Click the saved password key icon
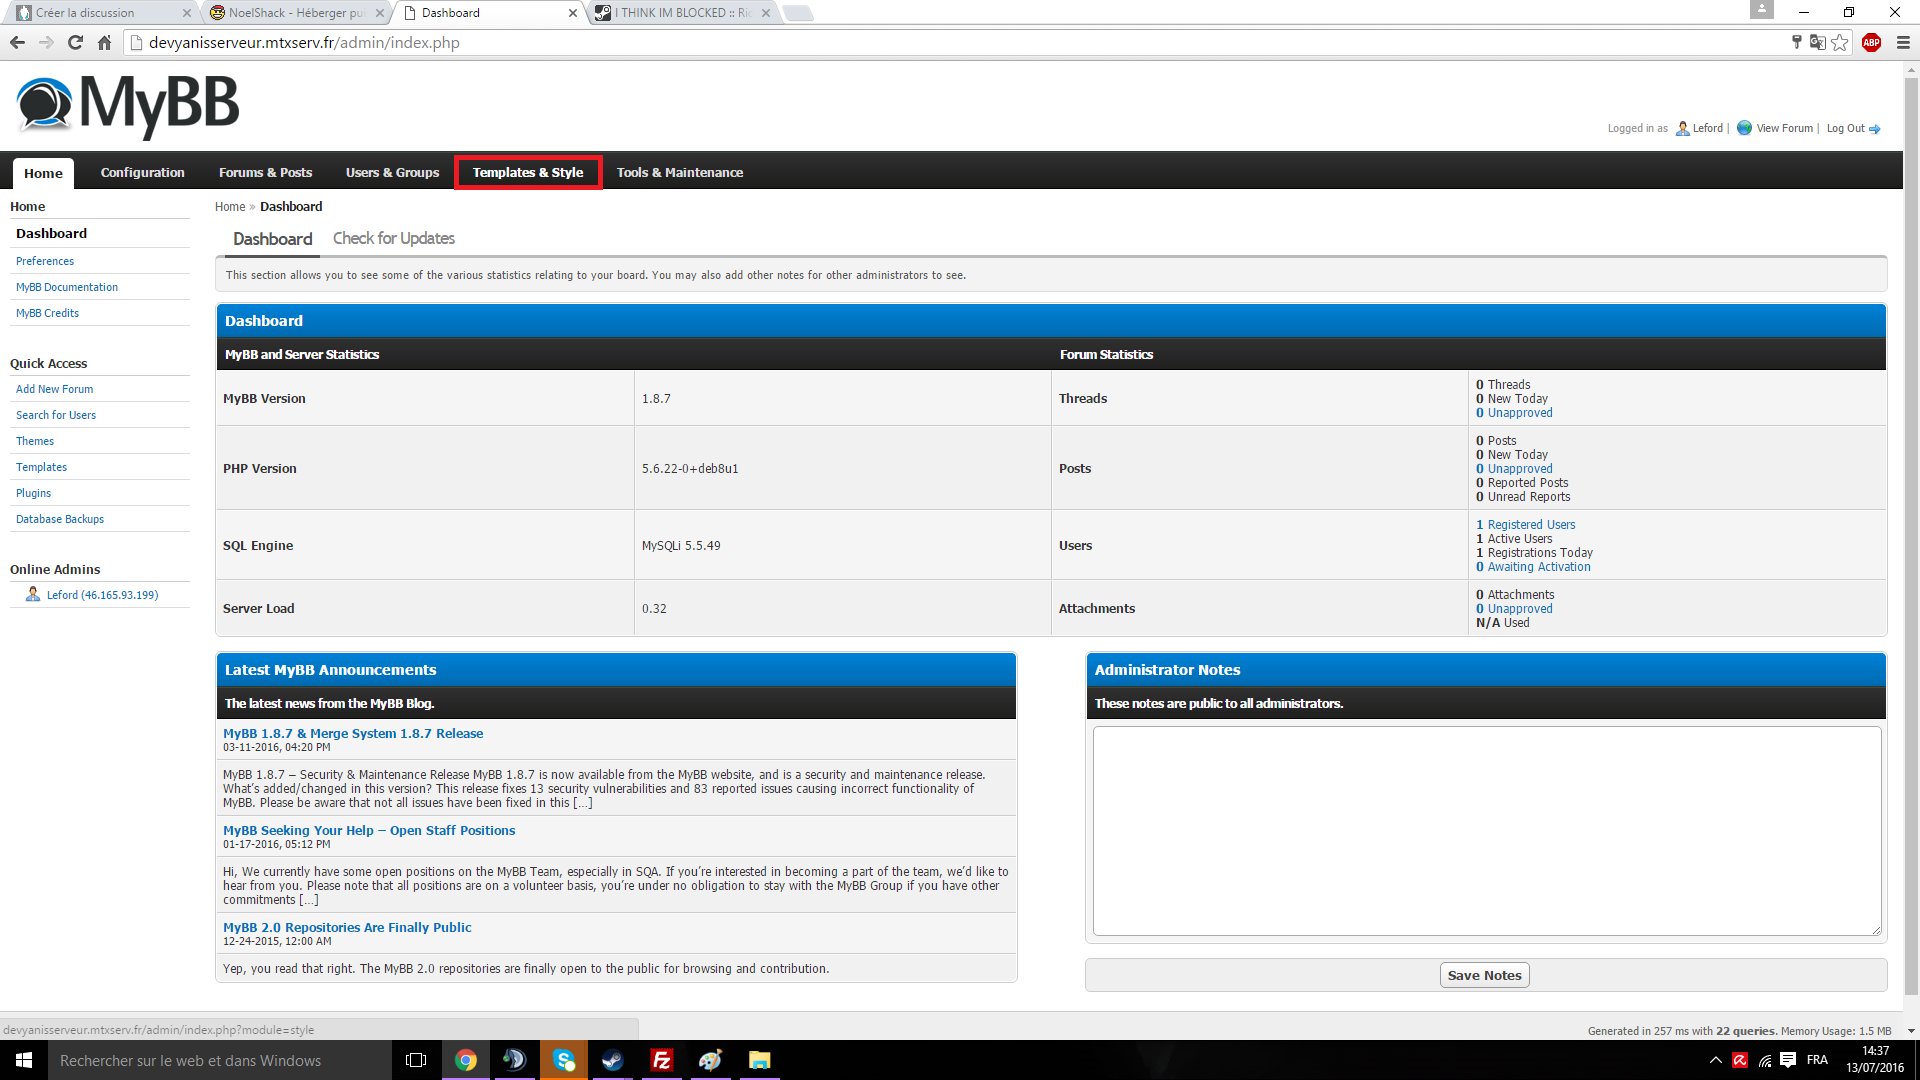Screen dimensions: 1920x1080 [1796, 42]
